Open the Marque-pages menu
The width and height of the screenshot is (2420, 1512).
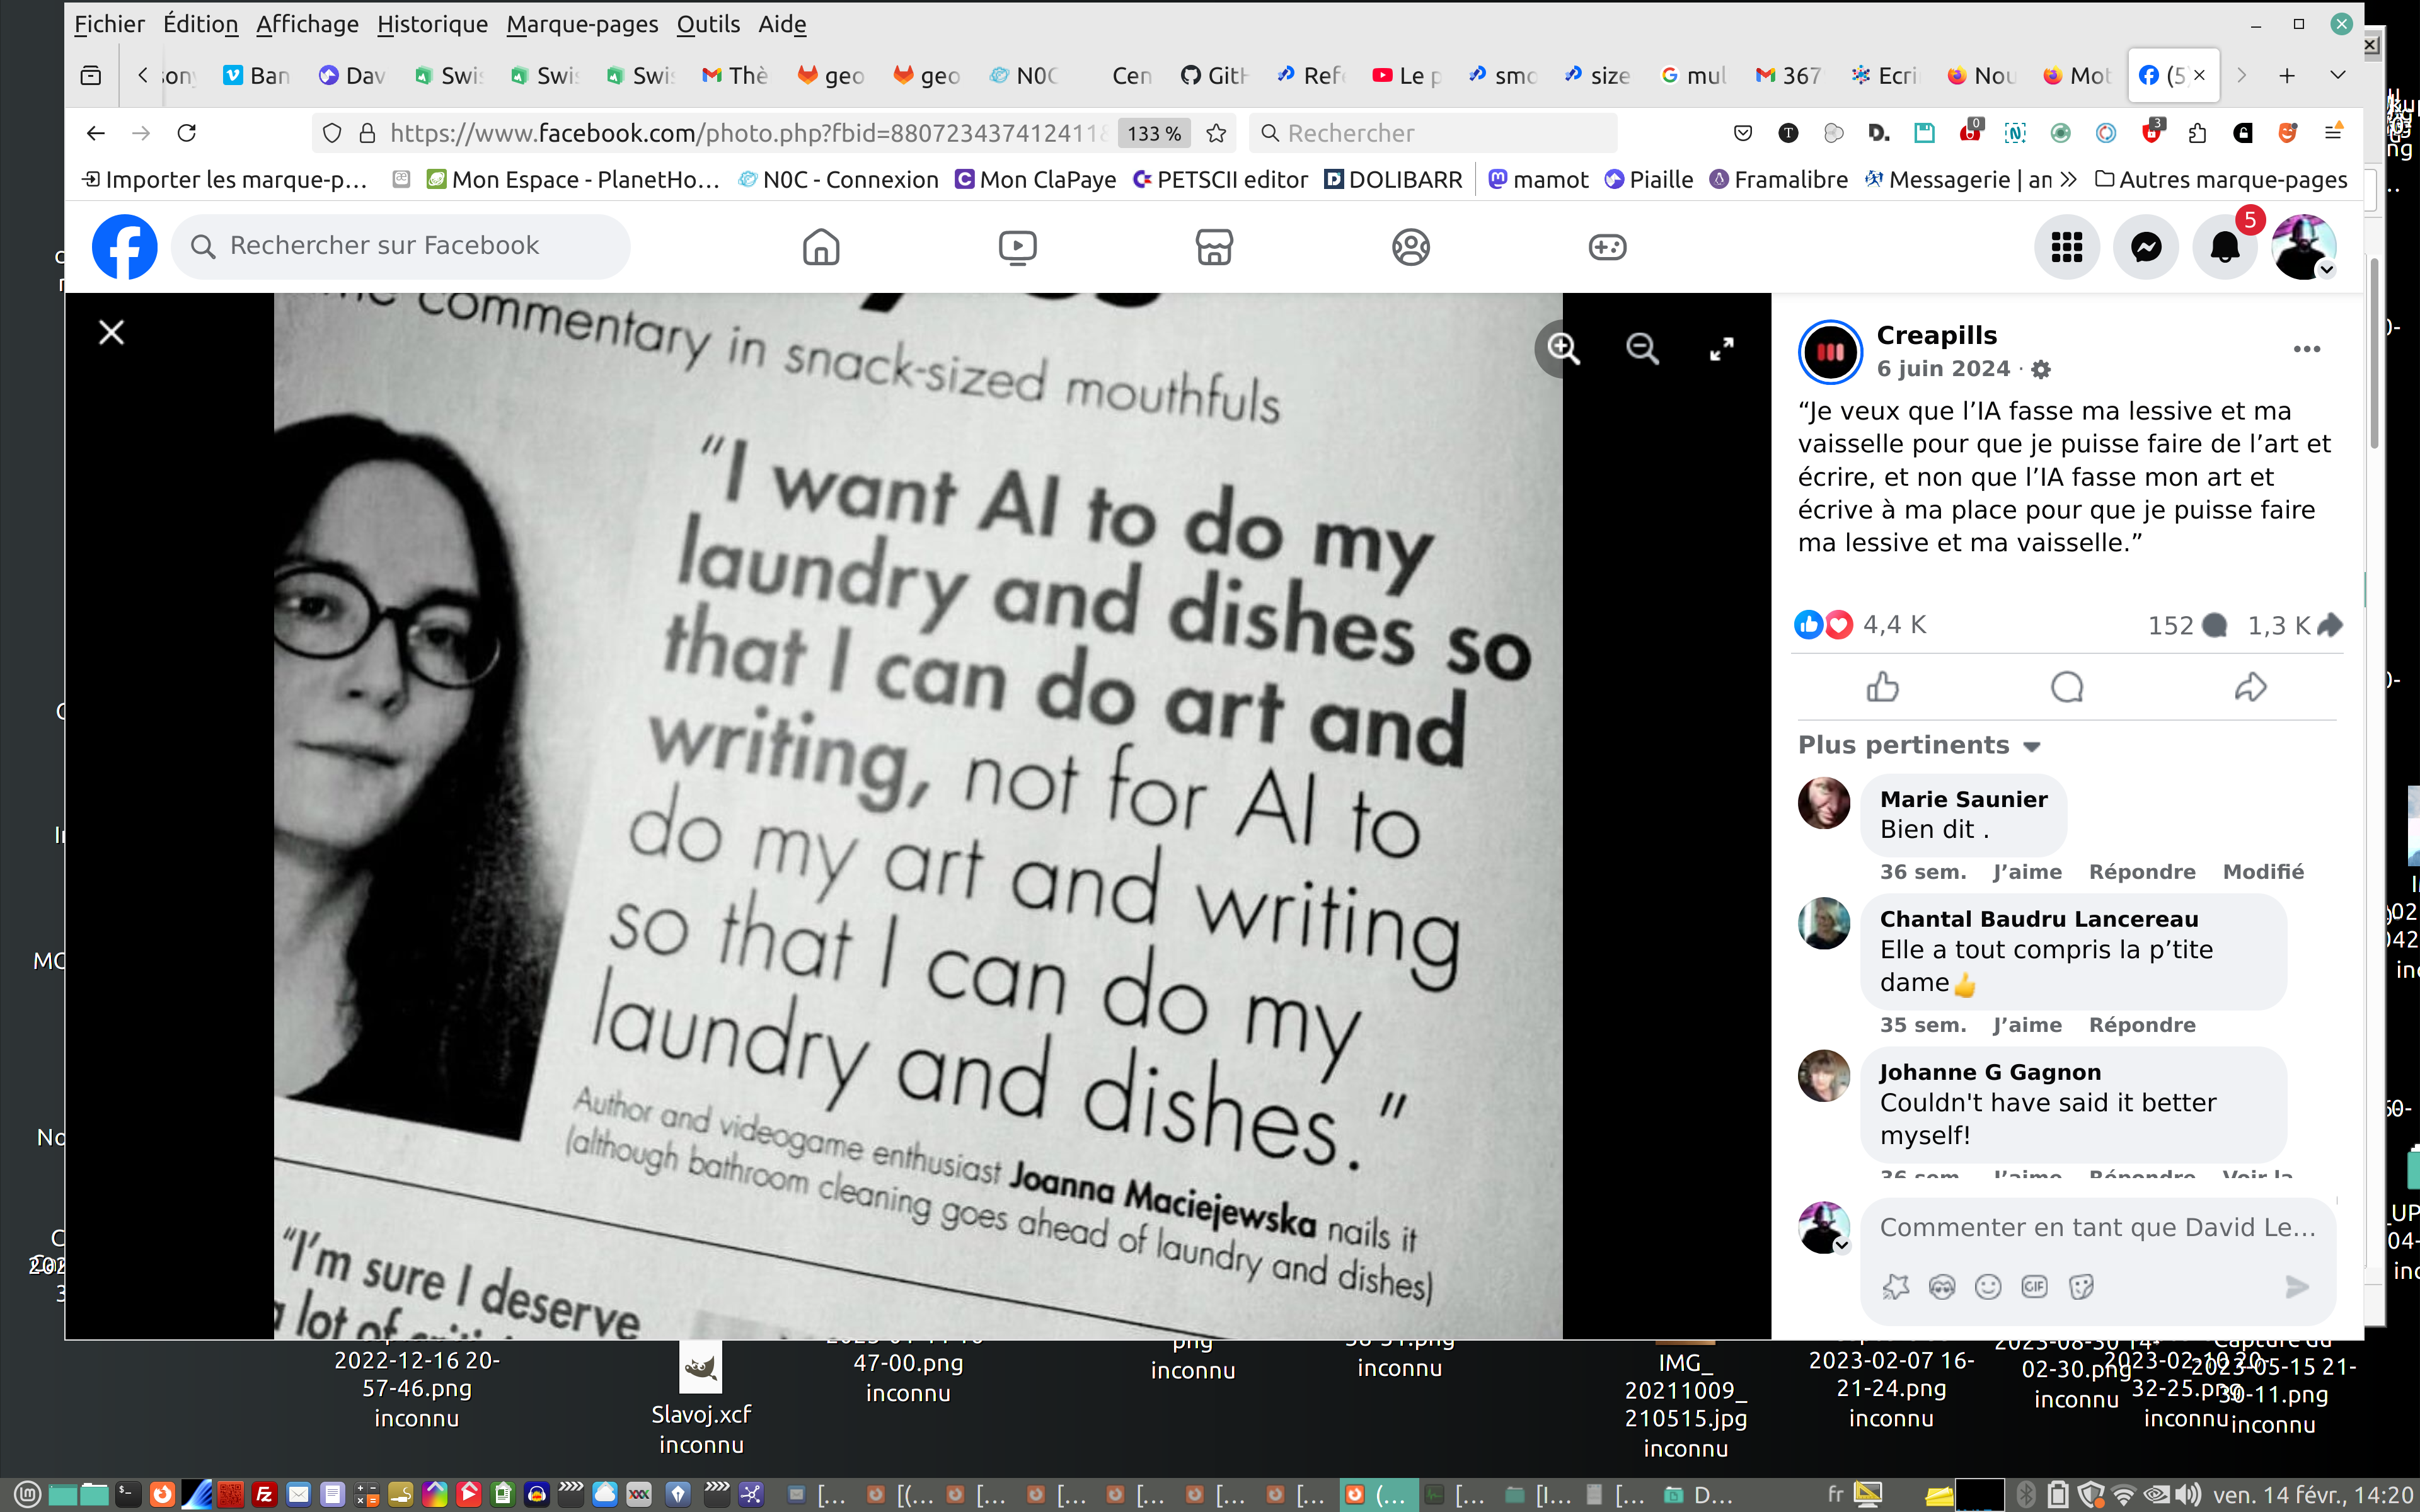(x=582, y=24)
